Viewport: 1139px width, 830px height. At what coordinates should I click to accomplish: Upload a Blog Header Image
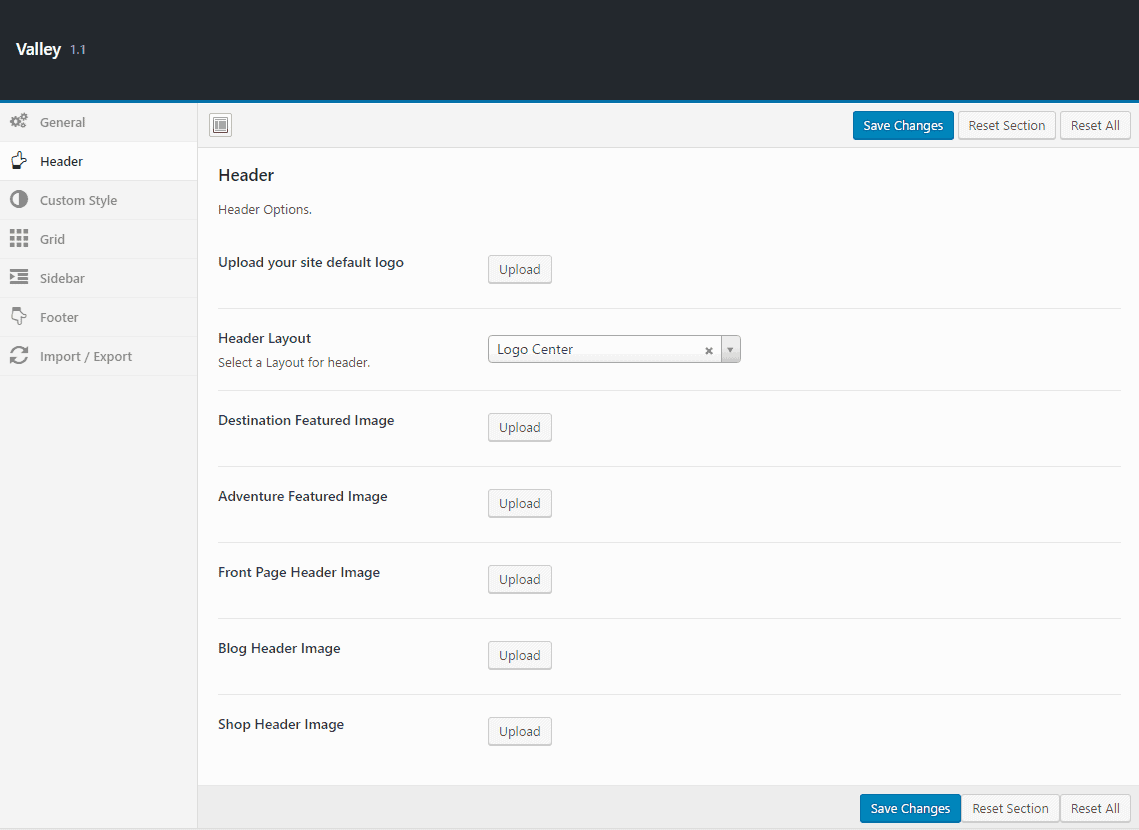tap(519, 655)
